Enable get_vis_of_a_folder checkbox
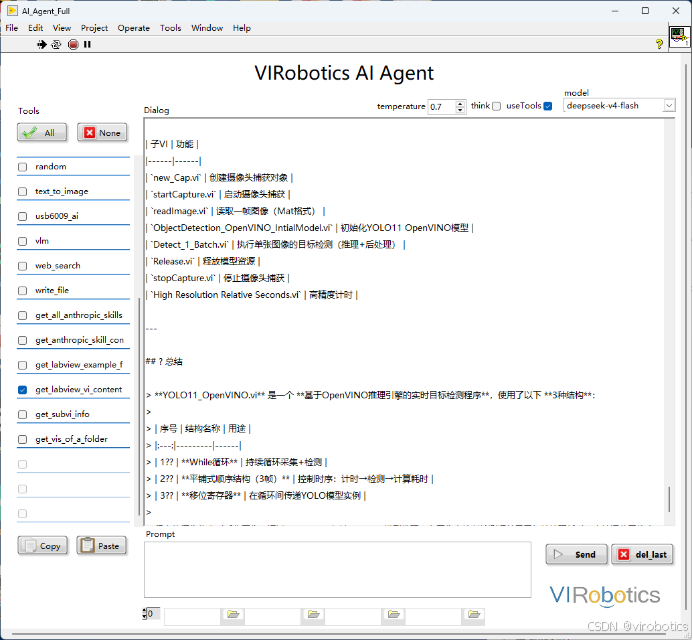This screenshot has width=693, height=640. [x=23, y=439]
